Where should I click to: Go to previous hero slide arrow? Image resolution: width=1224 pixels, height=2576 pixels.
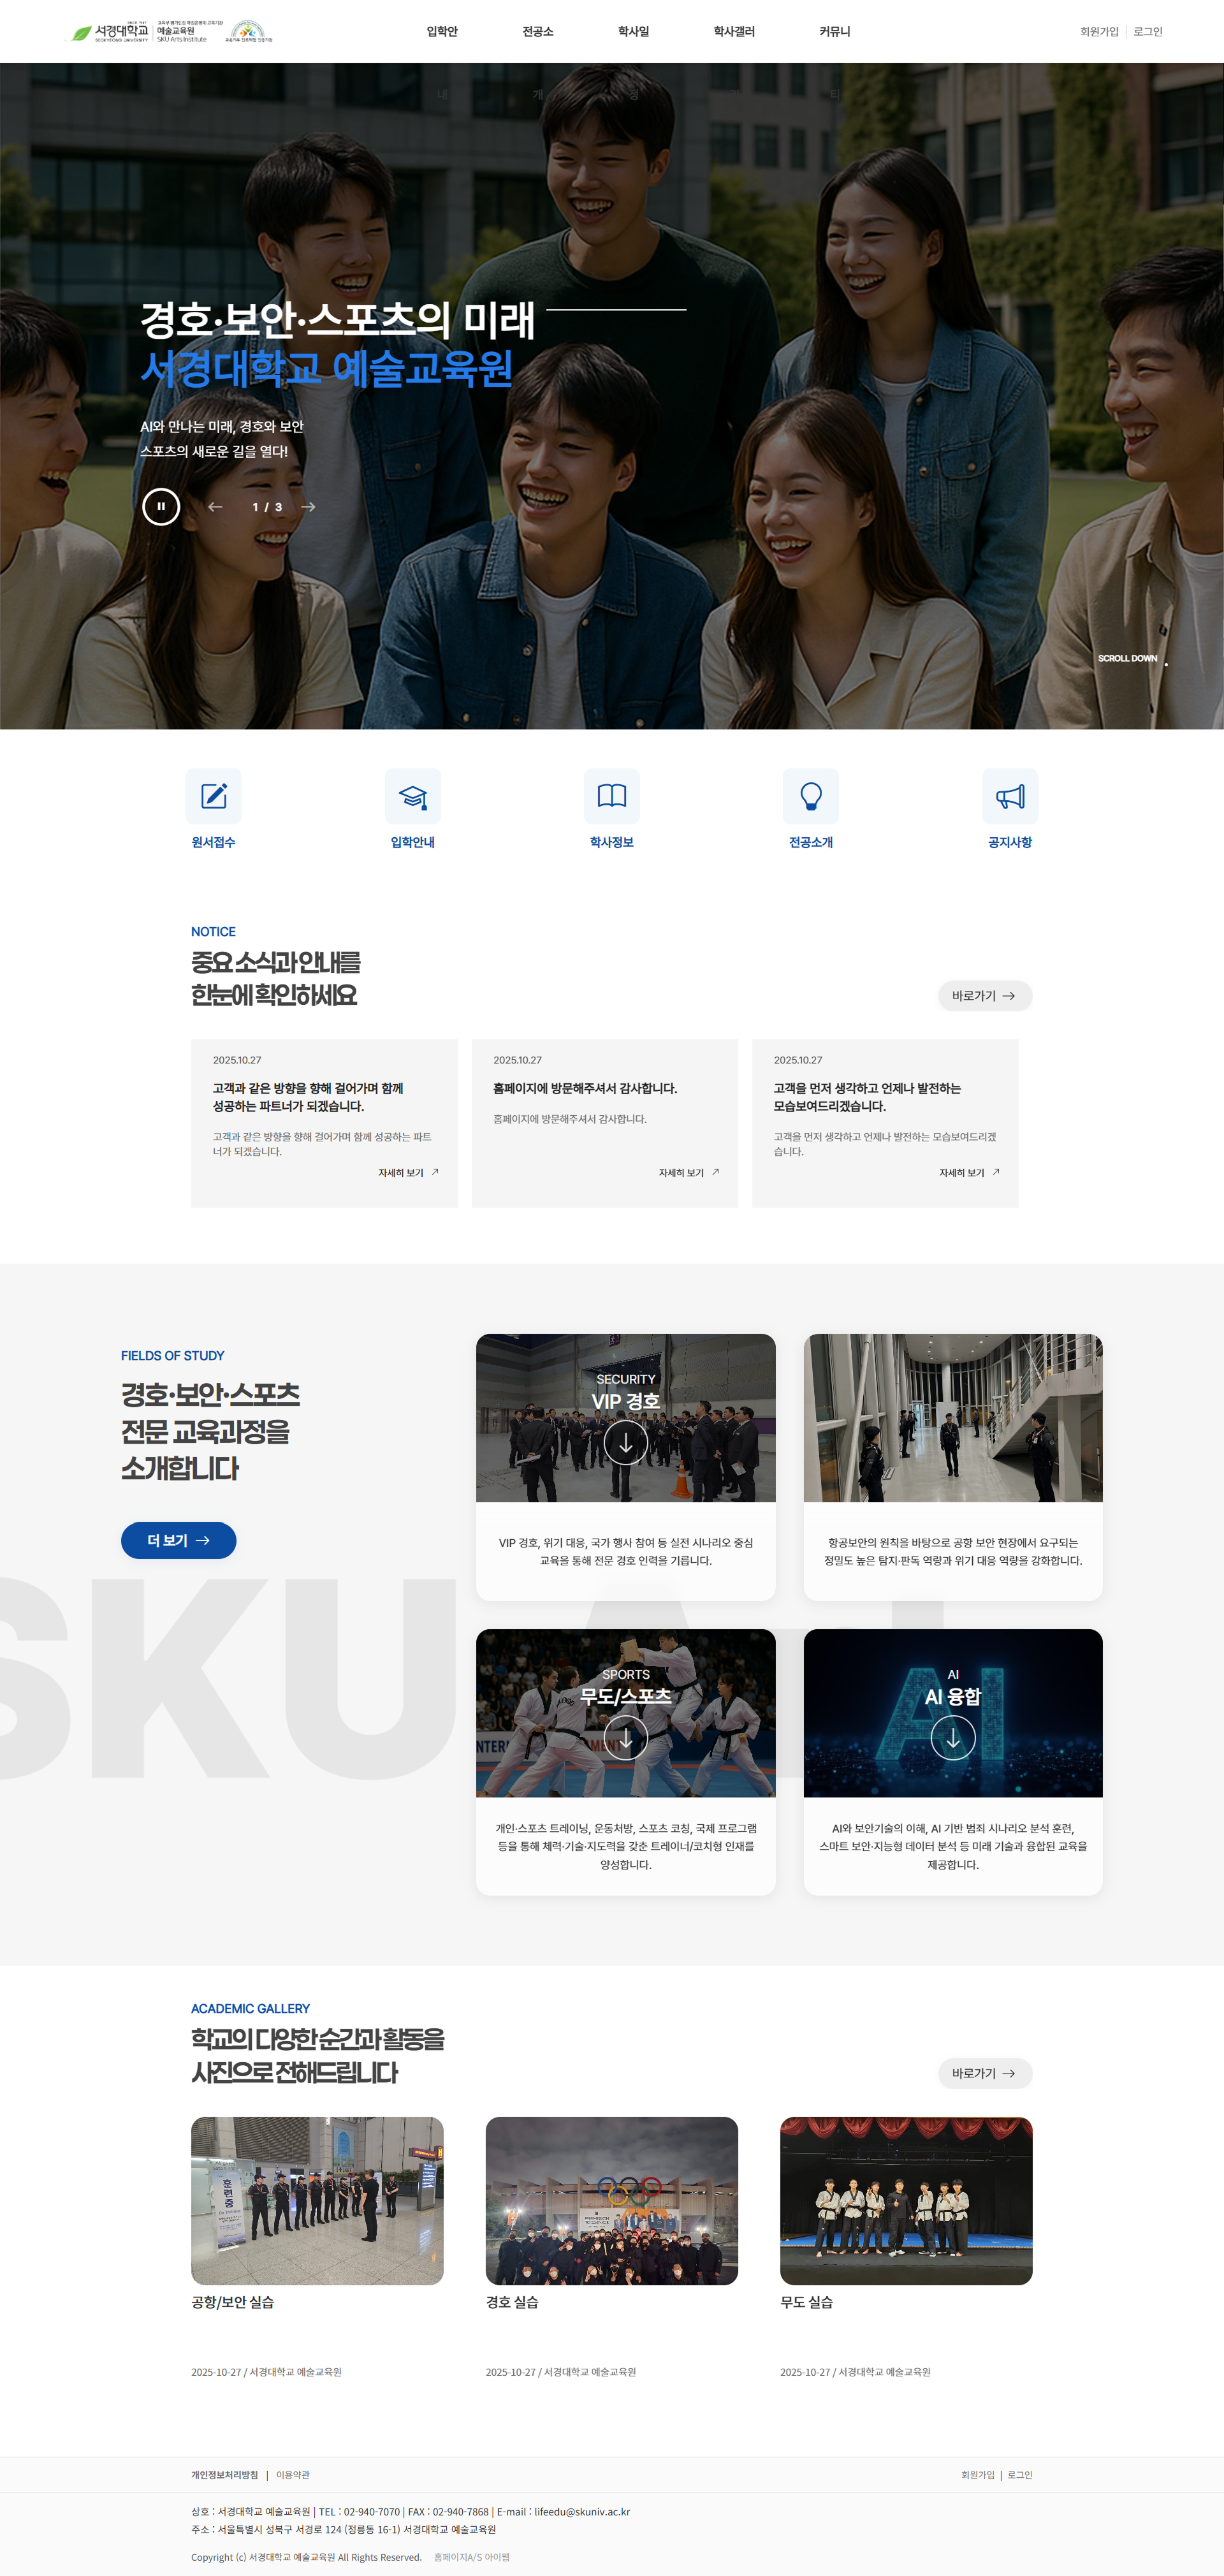pyautogui.click(x=215, y=507)
